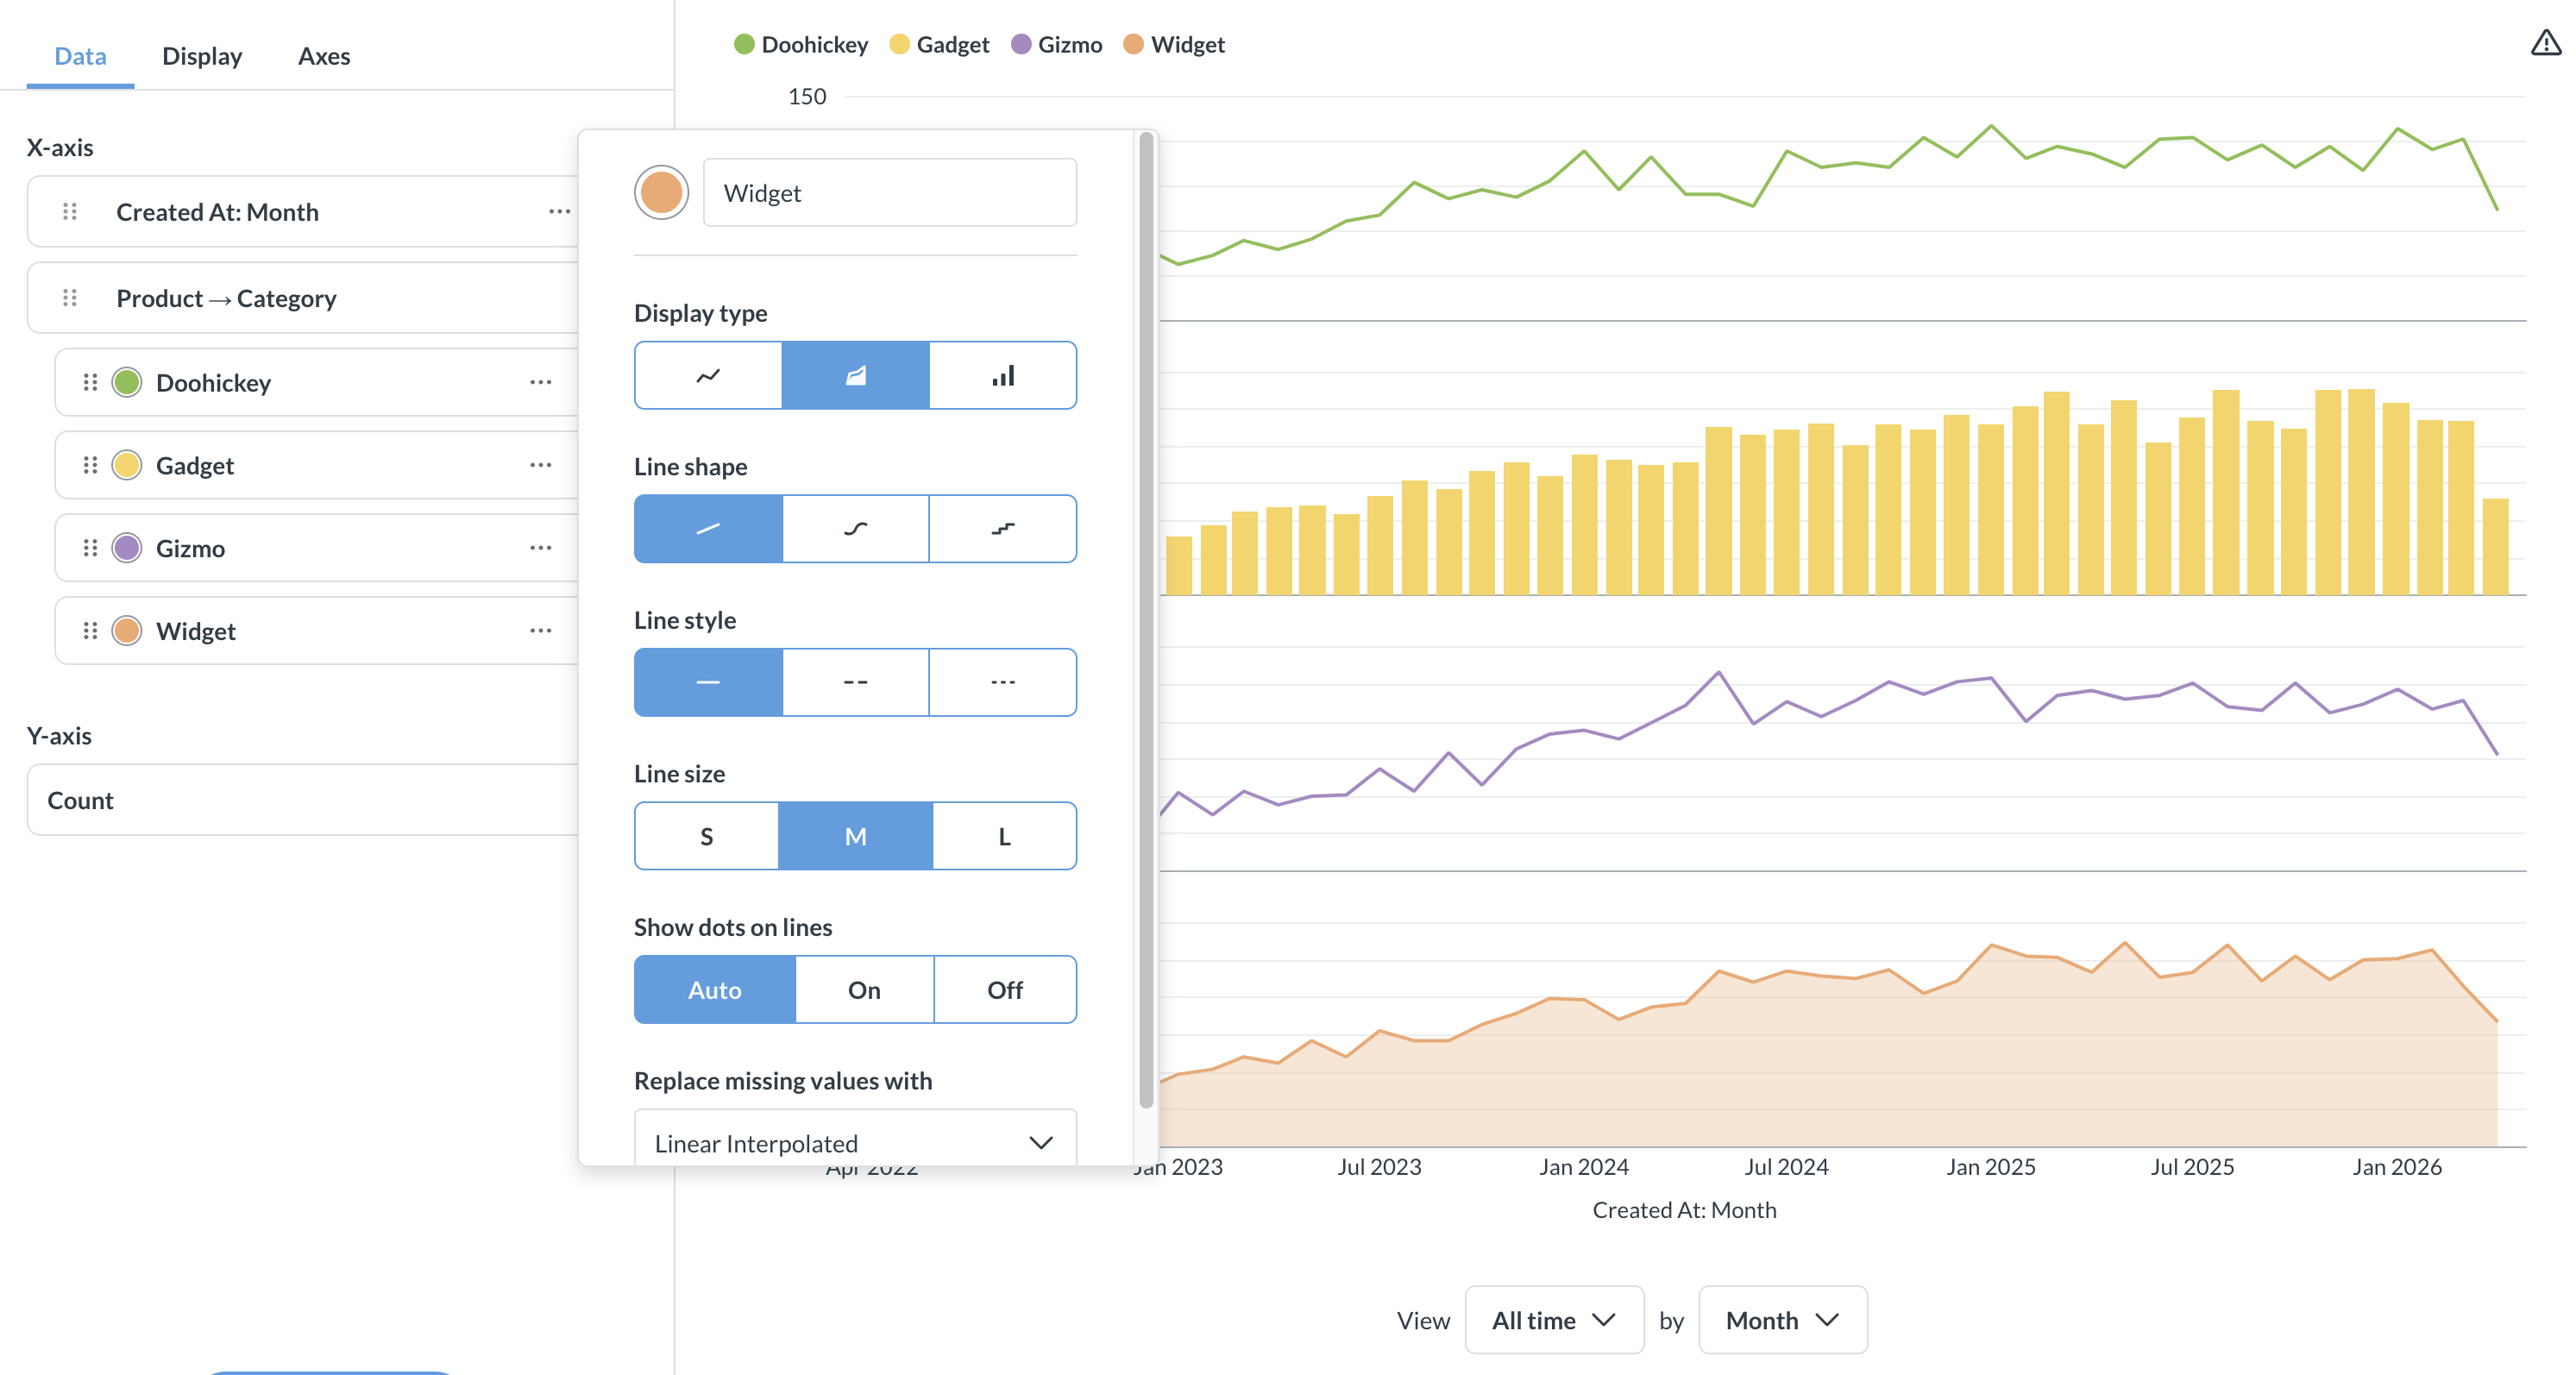This screenshot has width=2576, height=1375.
Task: Open the All time dropdown
Action: 1554,1321
